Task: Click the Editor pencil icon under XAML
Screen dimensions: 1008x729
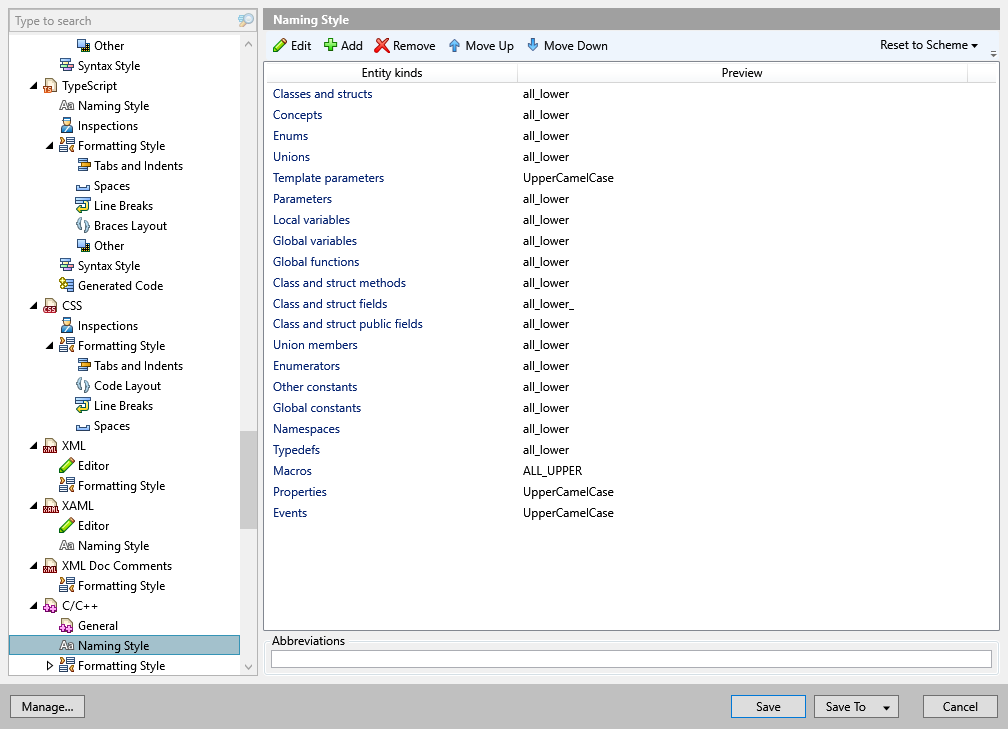Action: coord(69,525)
